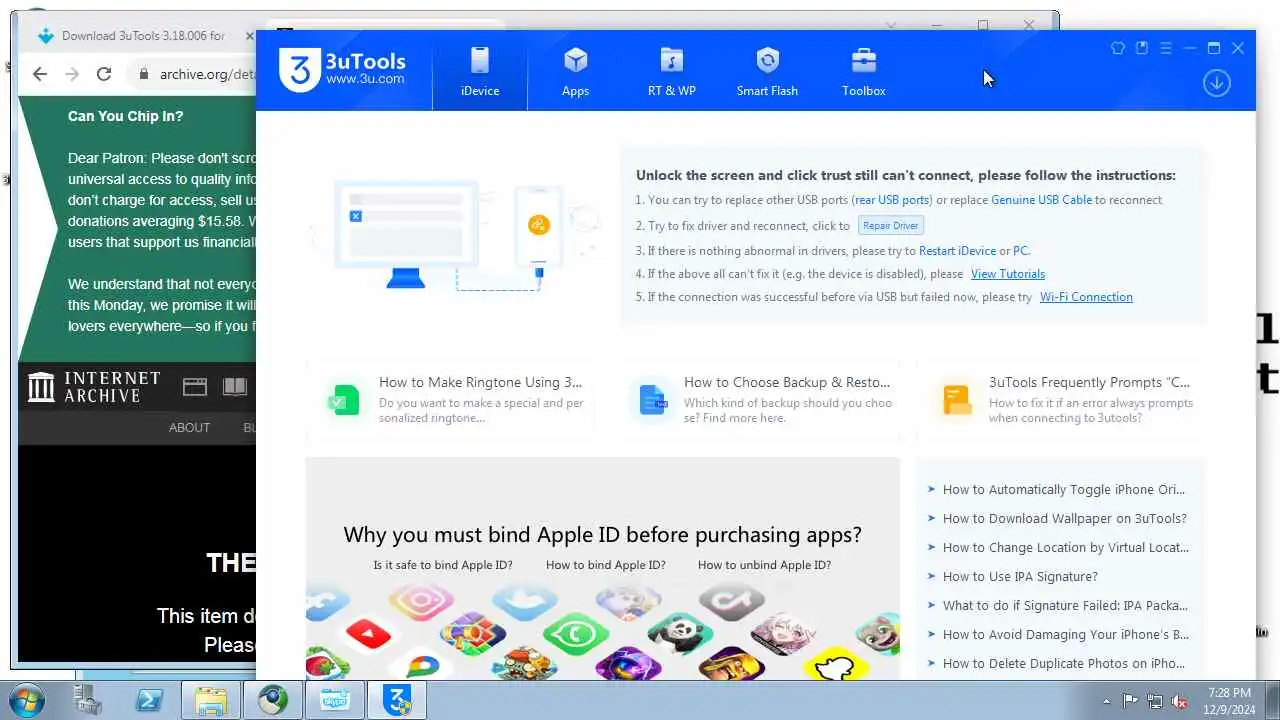This screenshot has width=1280, height=720.
Task: Click the Wi-Fi Connection link
Action: point(1086,297)
